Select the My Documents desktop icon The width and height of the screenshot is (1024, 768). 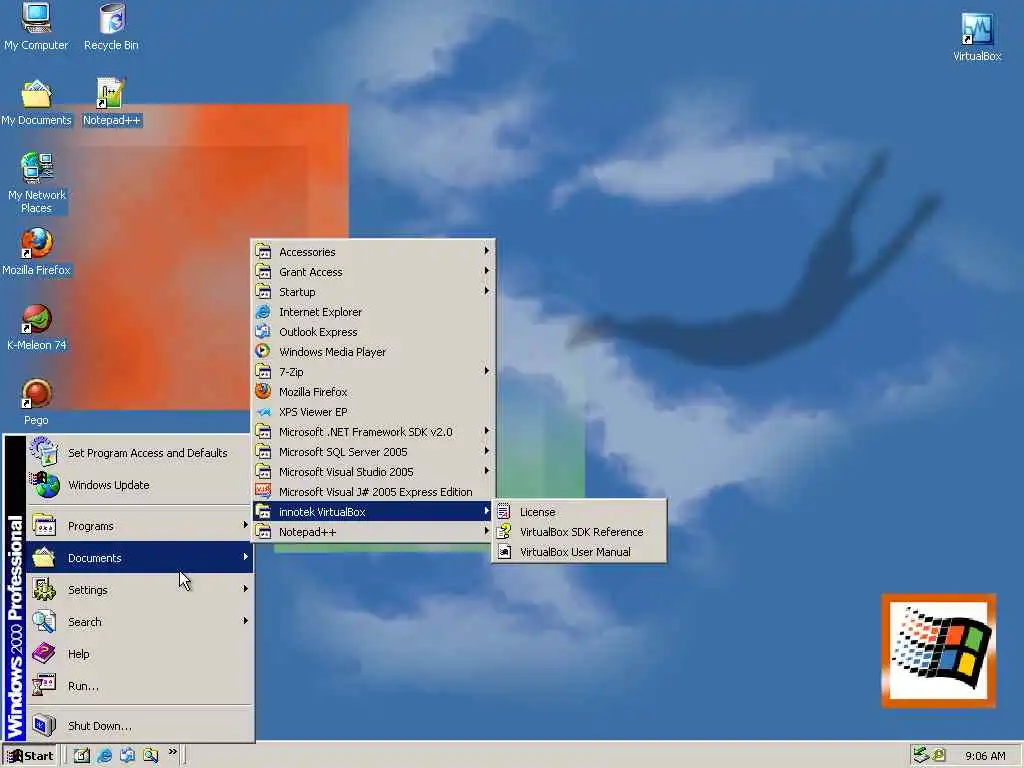[36, 102]
